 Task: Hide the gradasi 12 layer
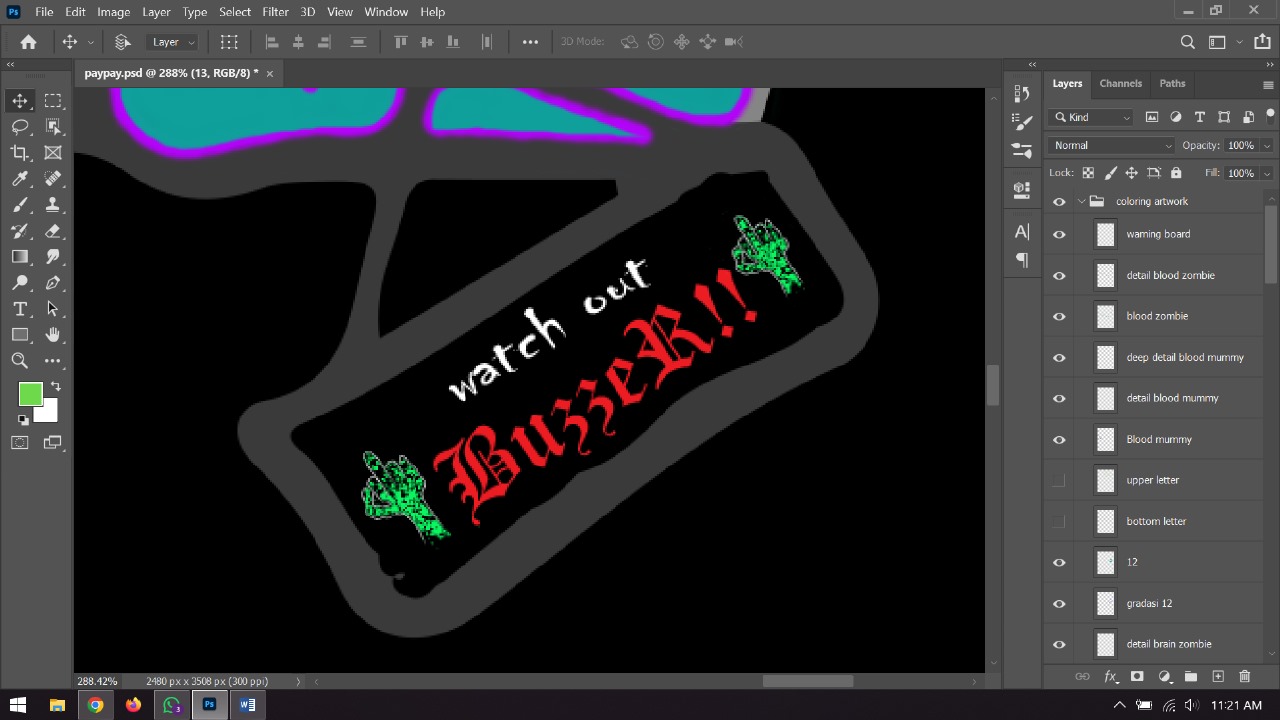(x=1059, y=603)
